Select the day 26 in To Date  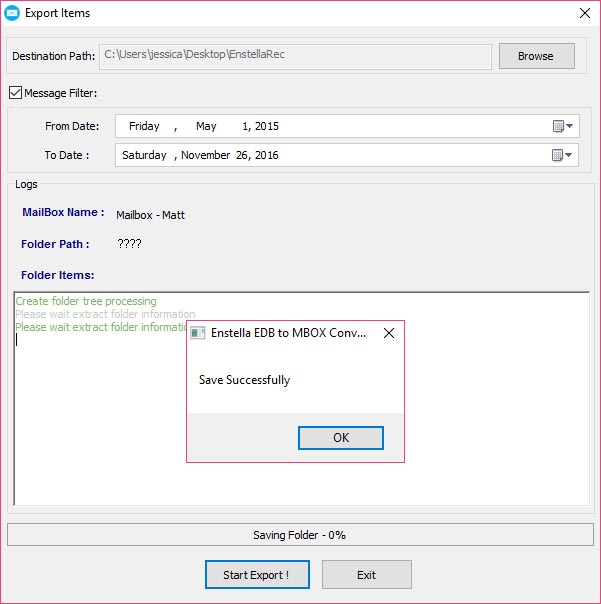coord(244,155)
